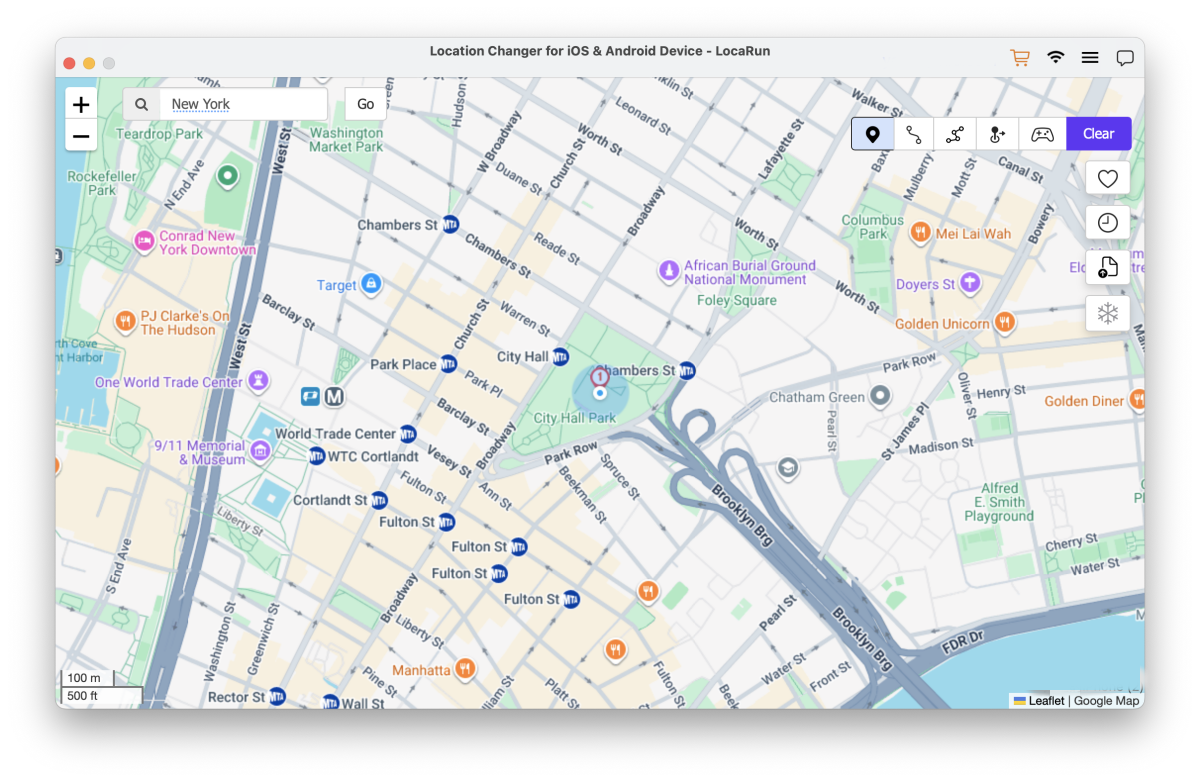Open the Leaflet attribution link
Screen dimensions: 1200x782
1046,701
